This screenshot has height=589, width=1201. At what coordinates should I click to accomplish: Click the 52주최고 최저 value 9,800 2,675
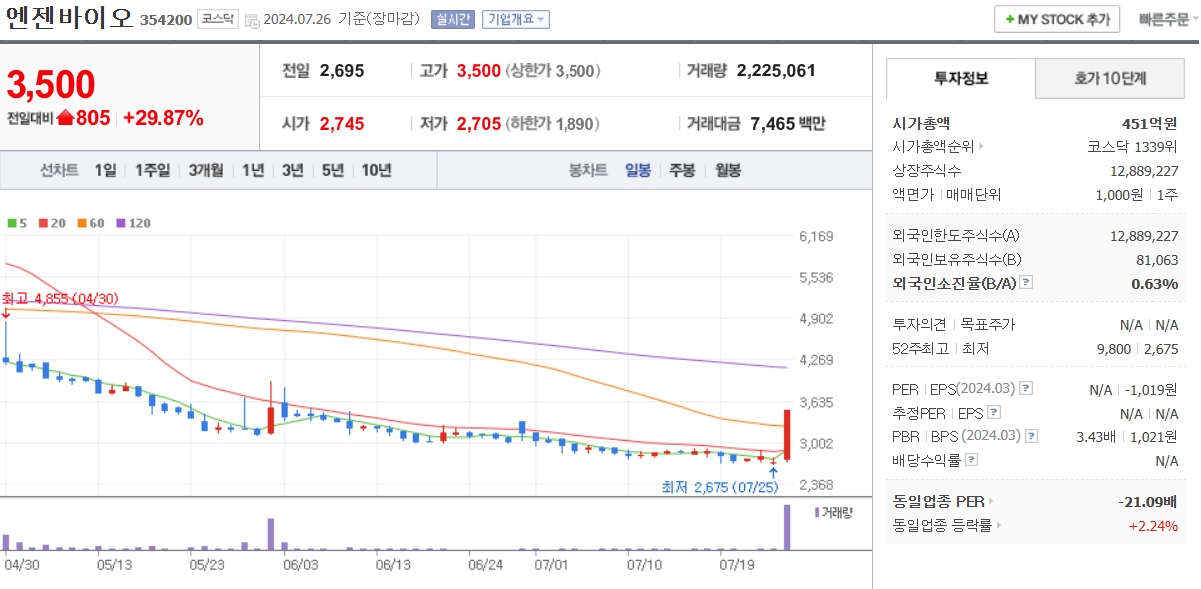tap(1137, 349)
